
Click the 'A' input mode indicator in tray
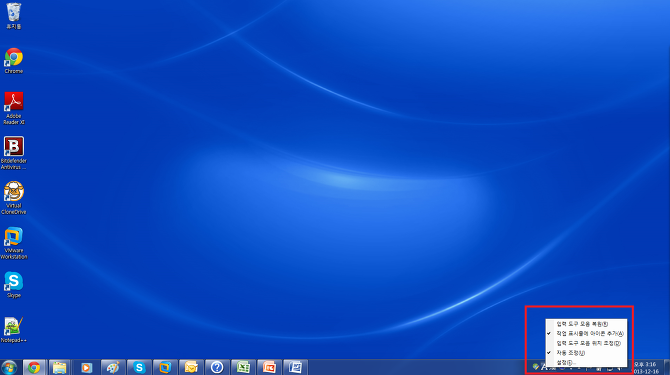[x=544, y=367]
